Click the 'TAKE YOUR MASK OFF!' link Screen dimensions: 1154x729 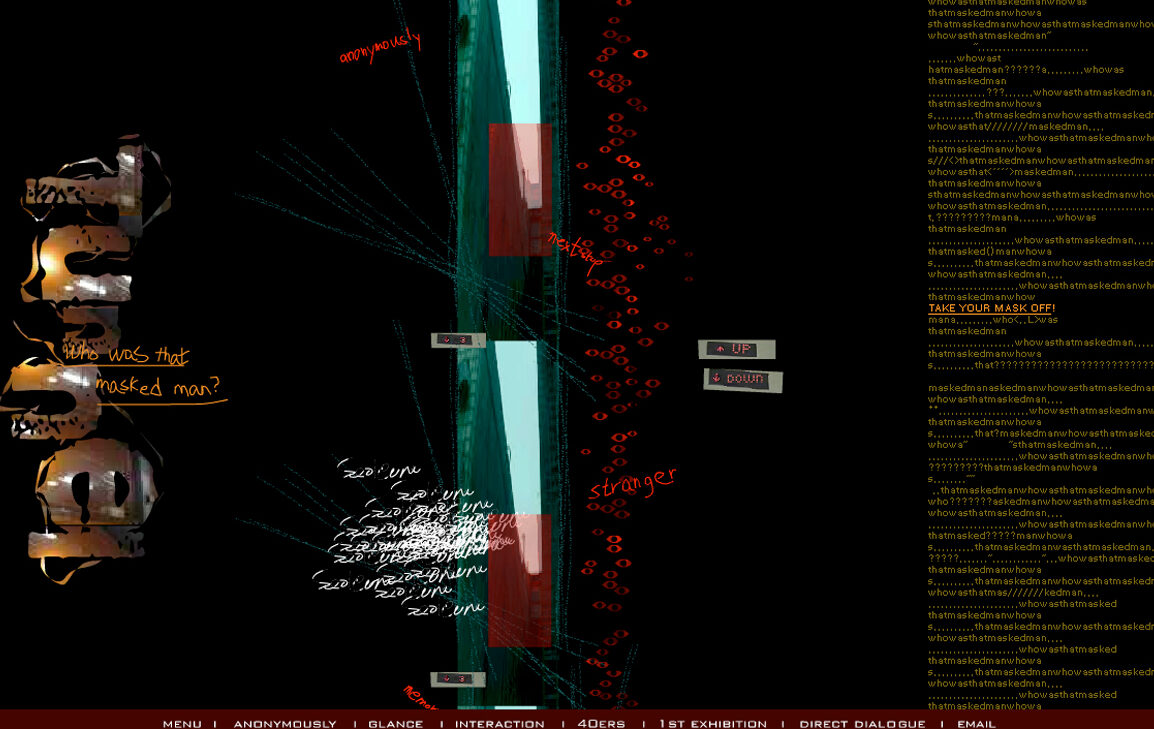click(990, 308)
